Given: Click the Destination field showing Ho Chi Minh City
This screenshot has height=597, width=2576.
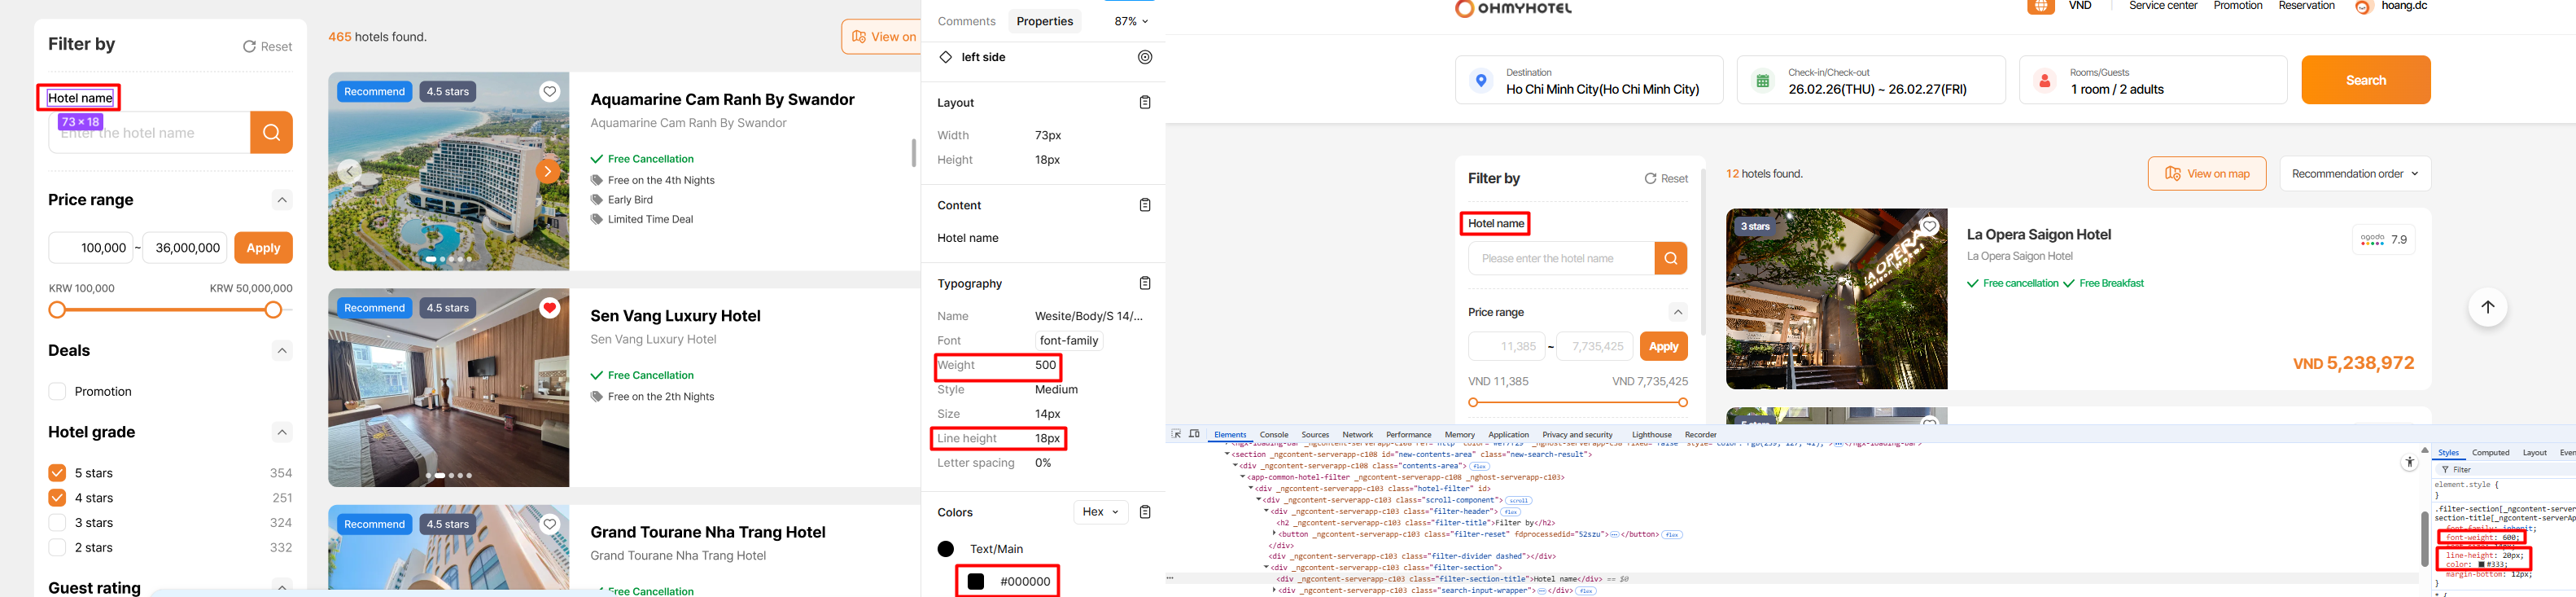Looking at the screenshot, I should pyautogui.click(x=1589, y=80).
